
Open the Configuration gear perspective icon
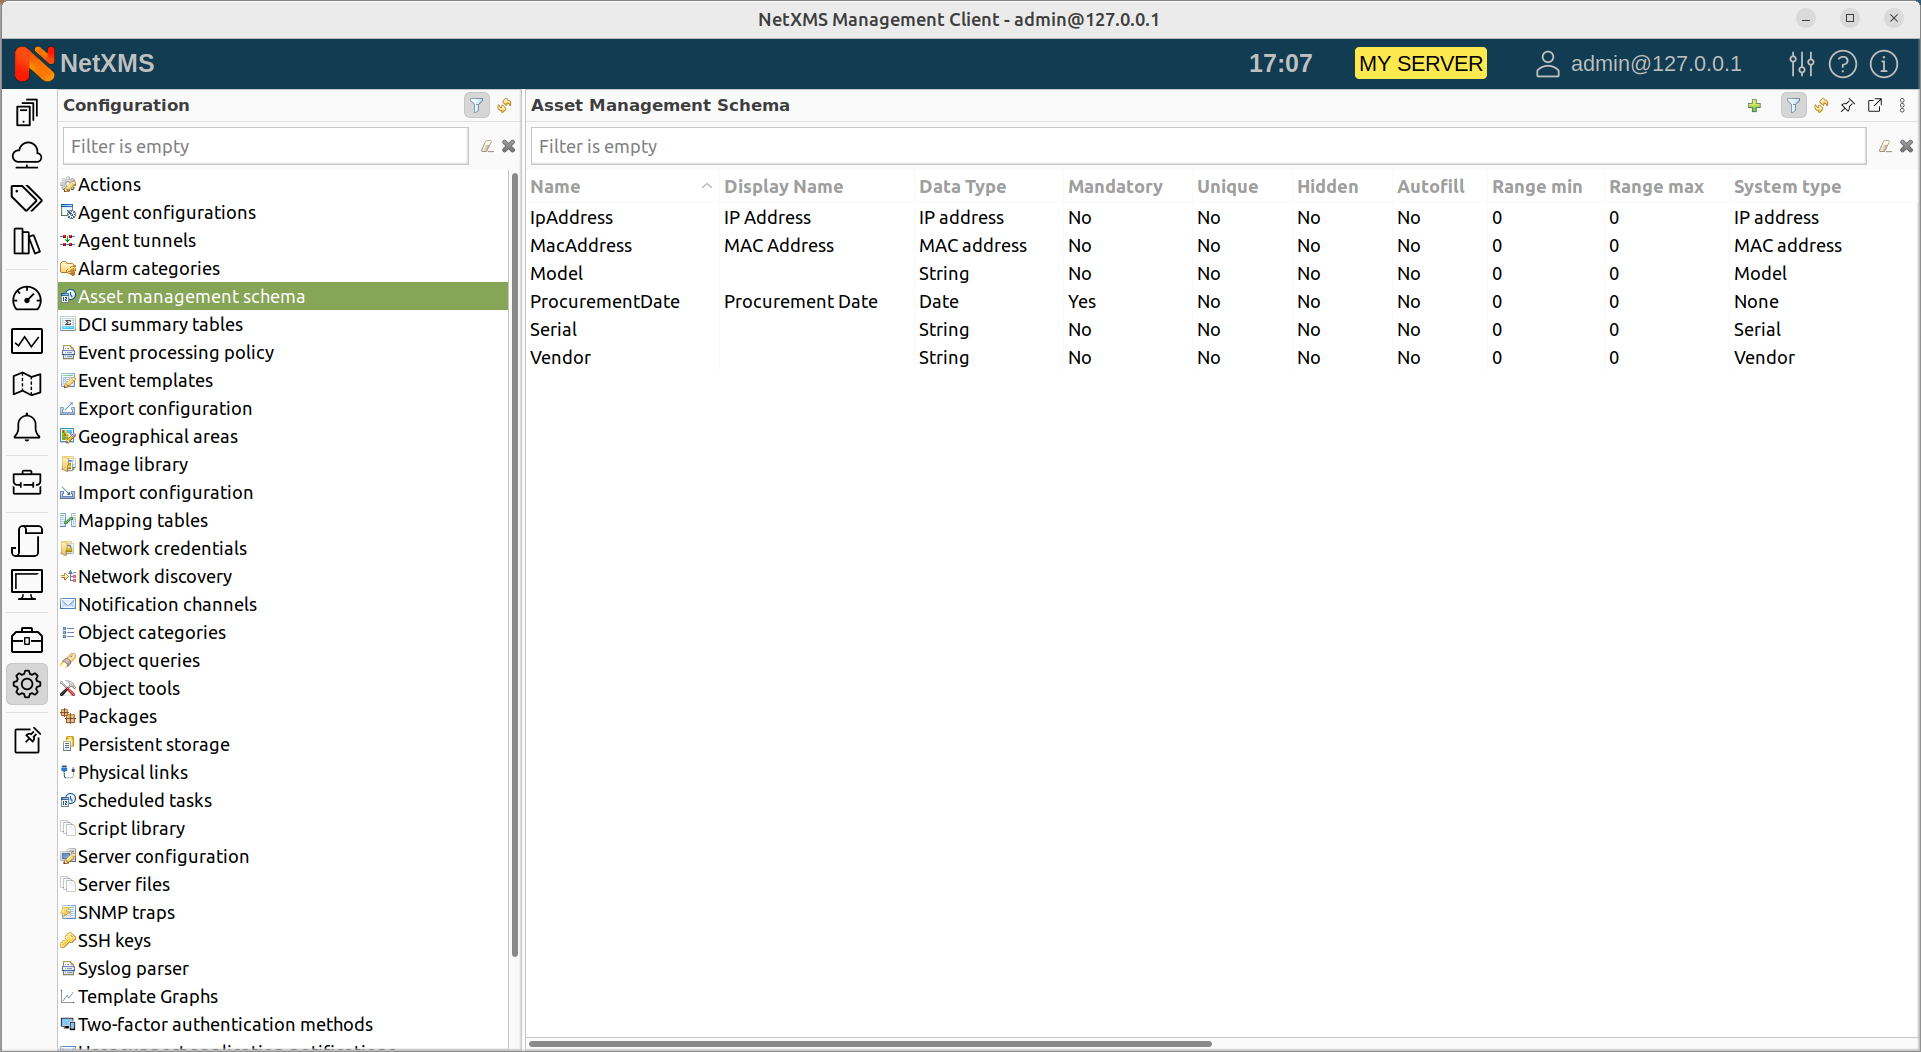click(27, 684)
